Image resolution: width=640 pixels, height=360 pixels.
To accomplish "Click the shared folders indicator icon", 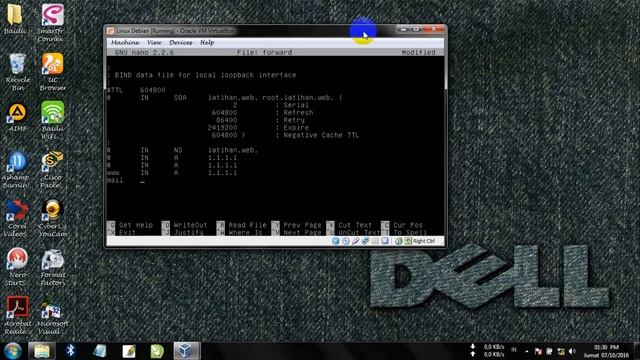I will point(375,241).
